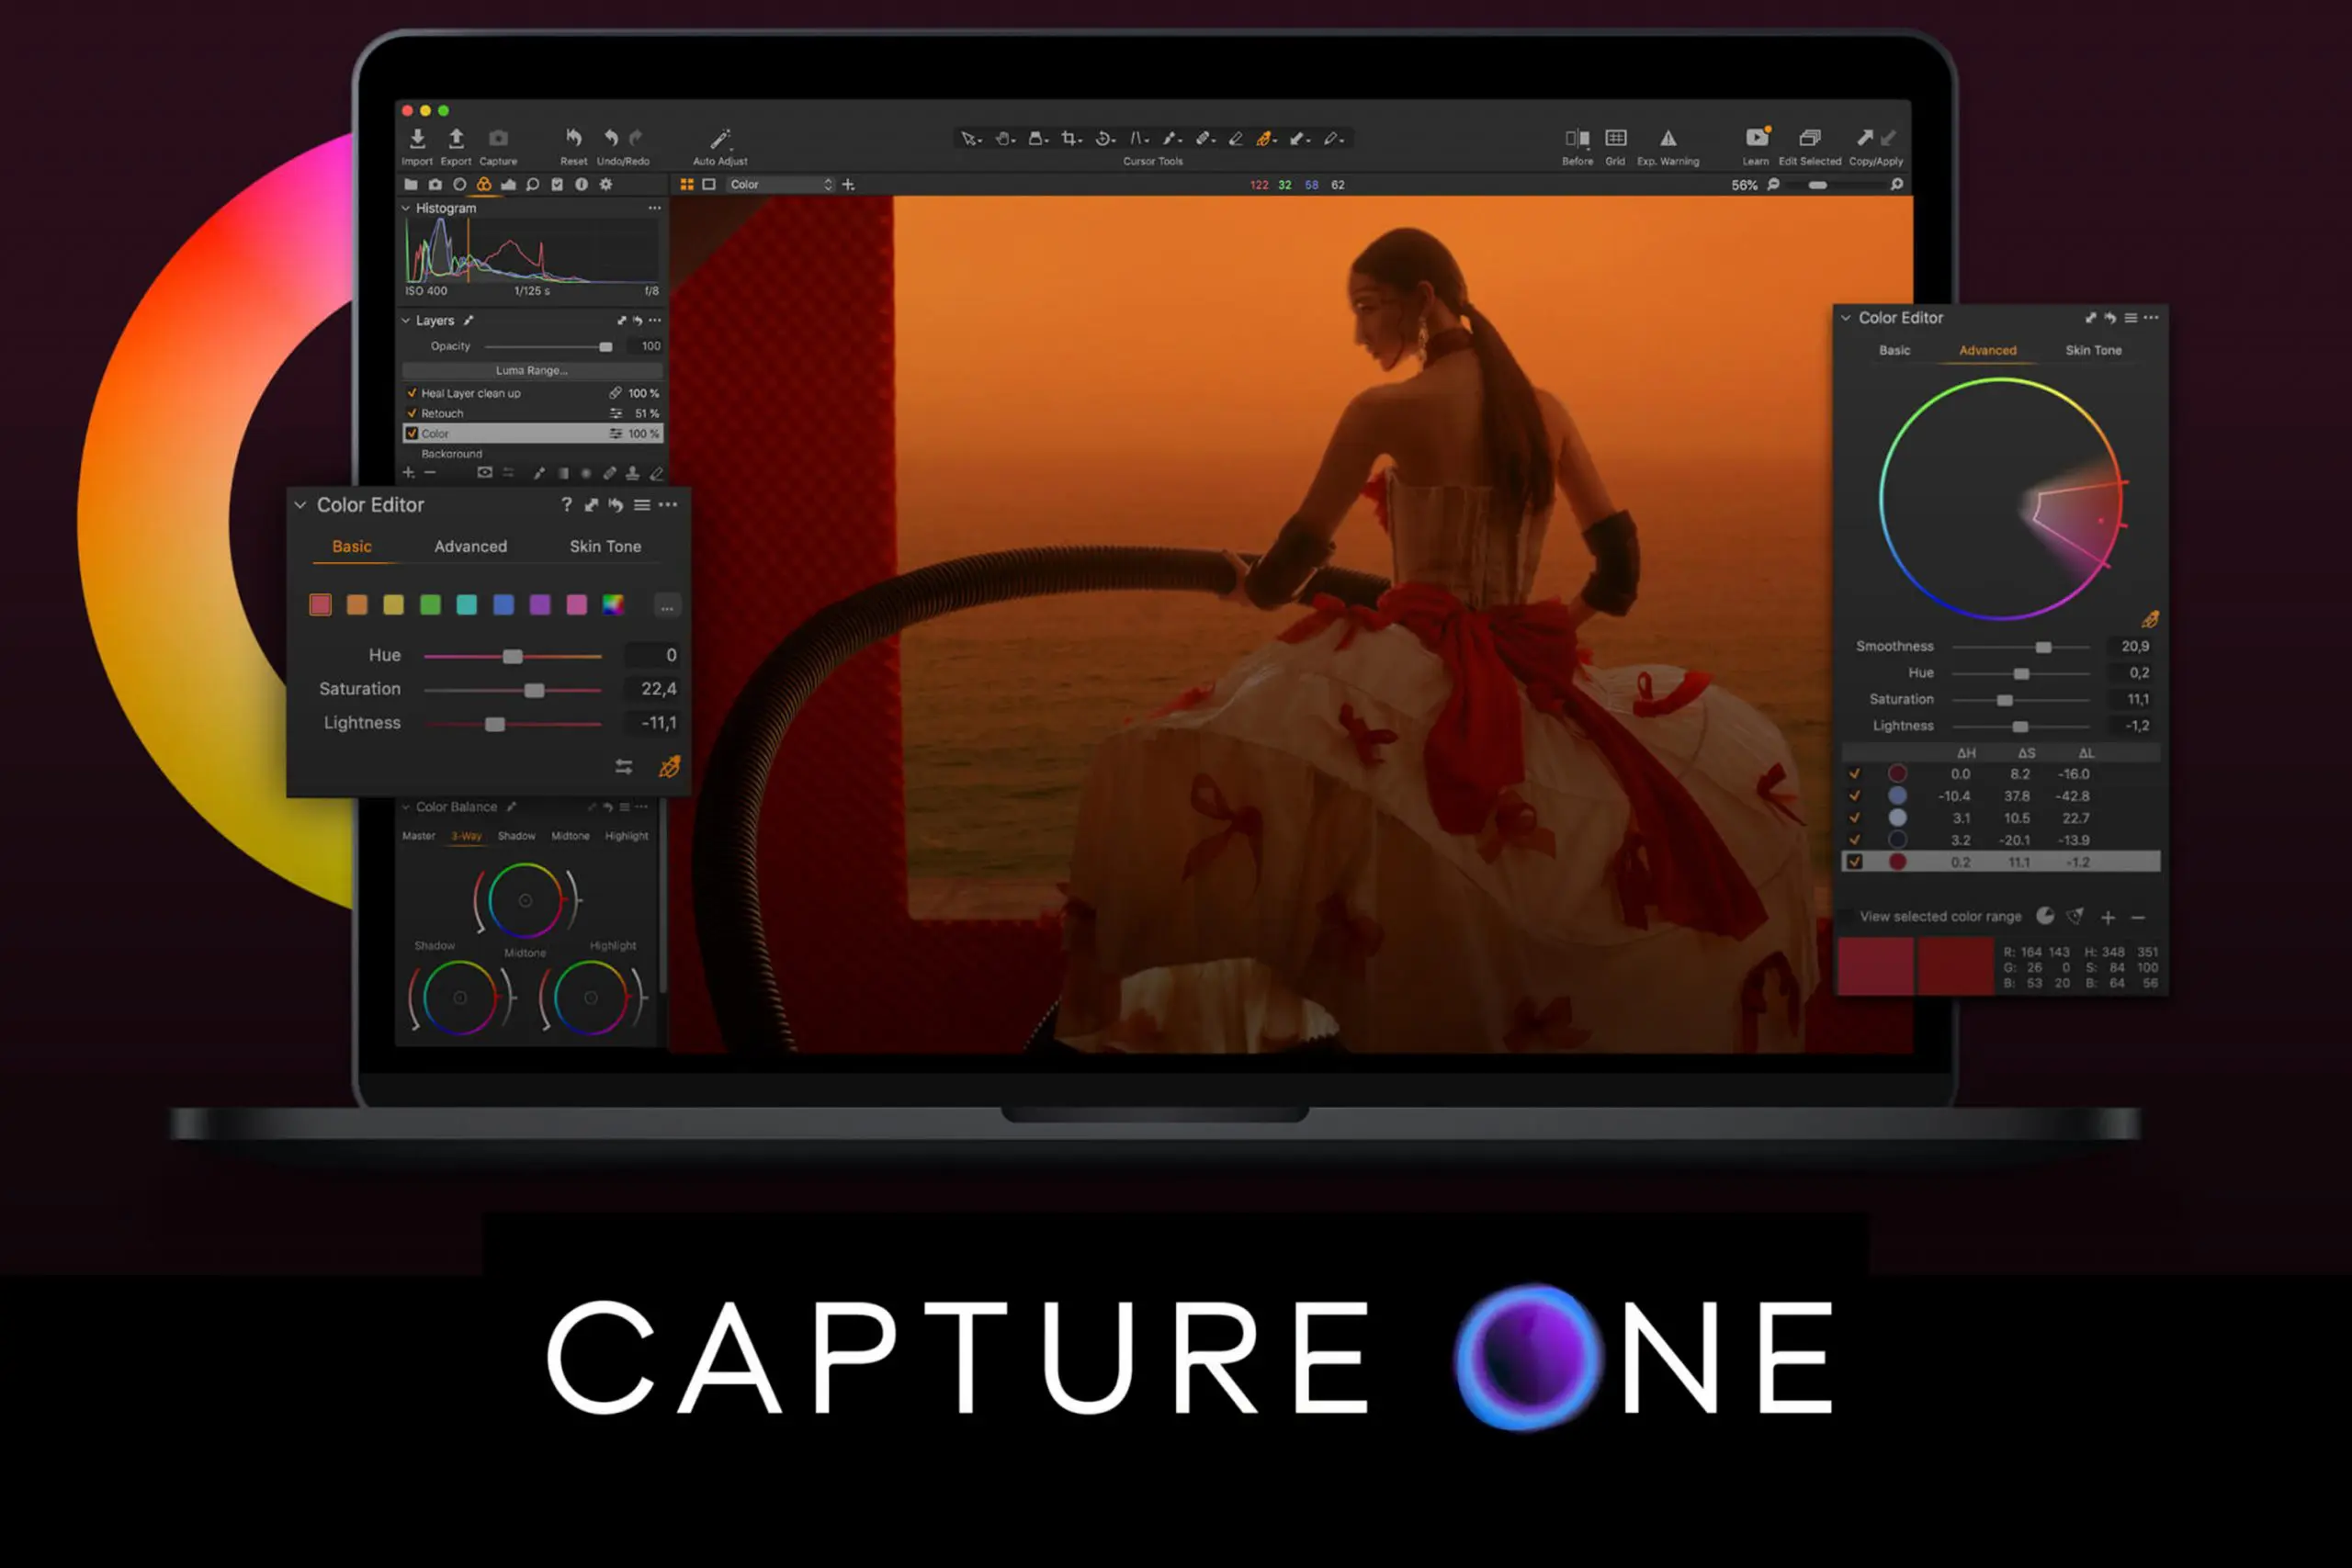Show the Grid overlay
The image size is (2352, 1568).
click(x=1616, y=138)
